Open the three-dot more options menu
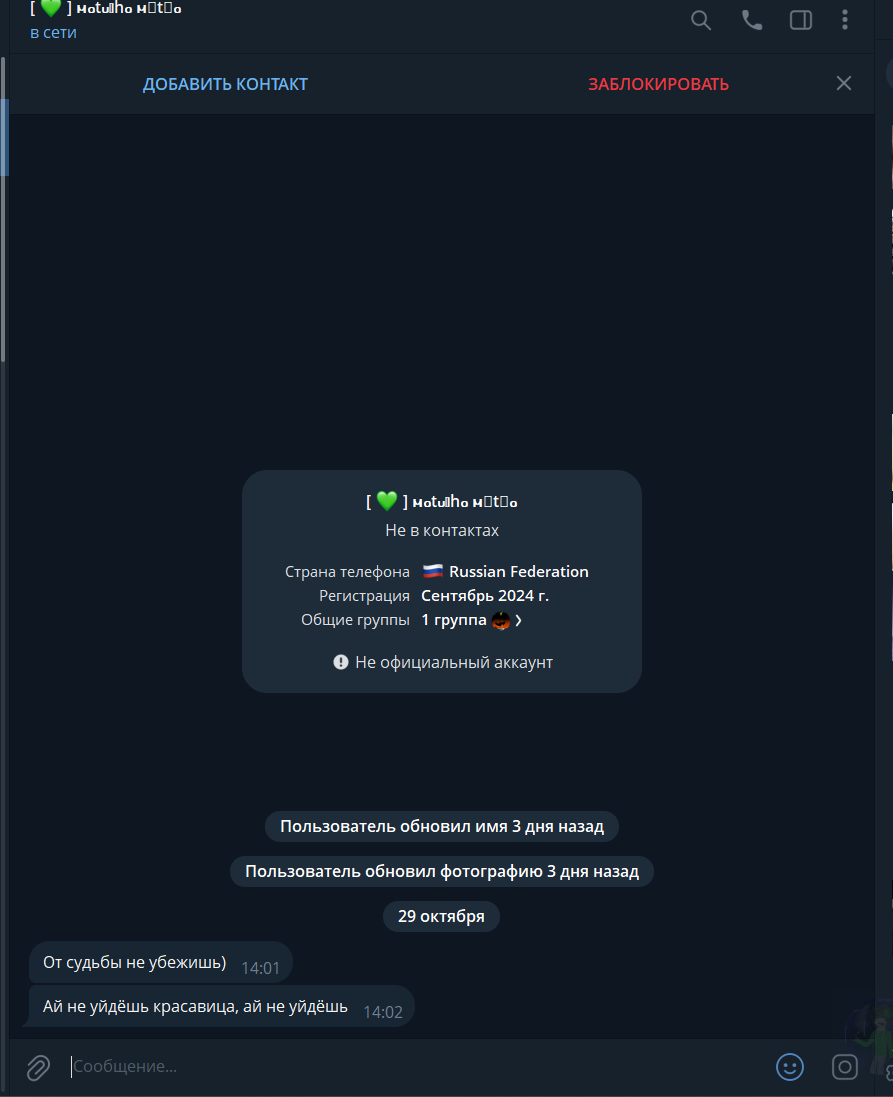Viewport: 893px width, 1097px height. pos(845,20)
